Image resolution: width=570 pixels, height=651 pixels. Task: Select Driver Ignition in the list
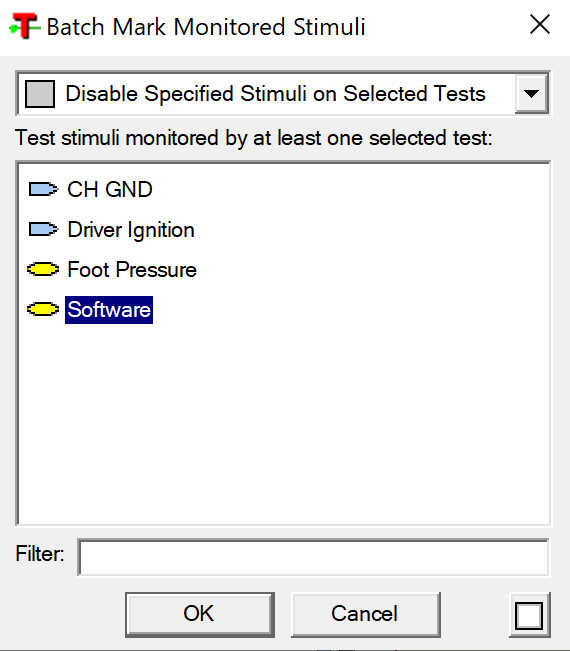[x=131, y=230]
